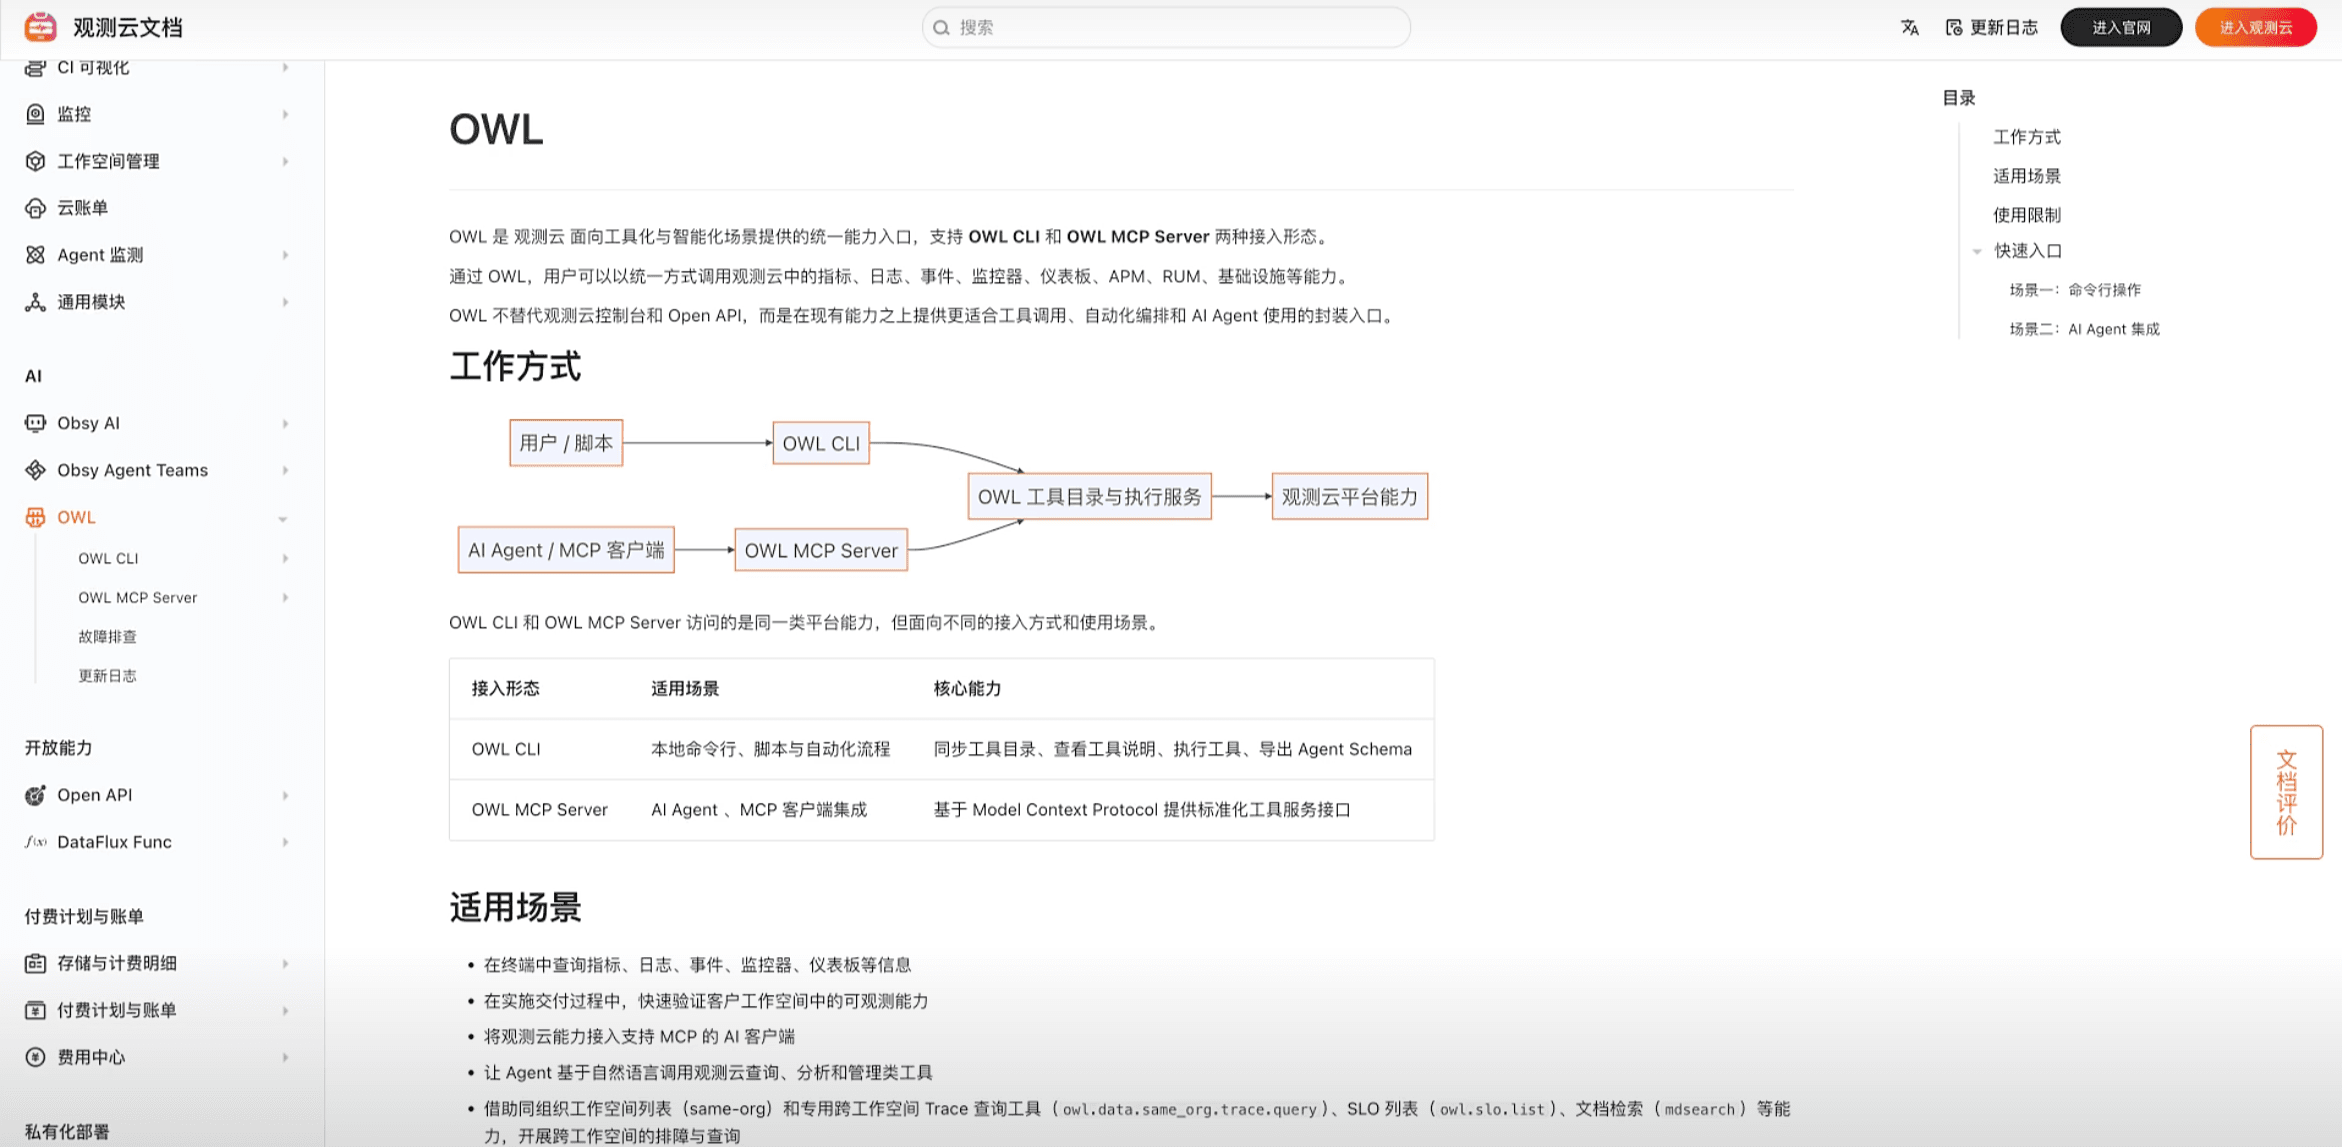Click the OWL MCP Server diagram box
The height and width of the screenshot is (1147, 2342).
[821, 550]
